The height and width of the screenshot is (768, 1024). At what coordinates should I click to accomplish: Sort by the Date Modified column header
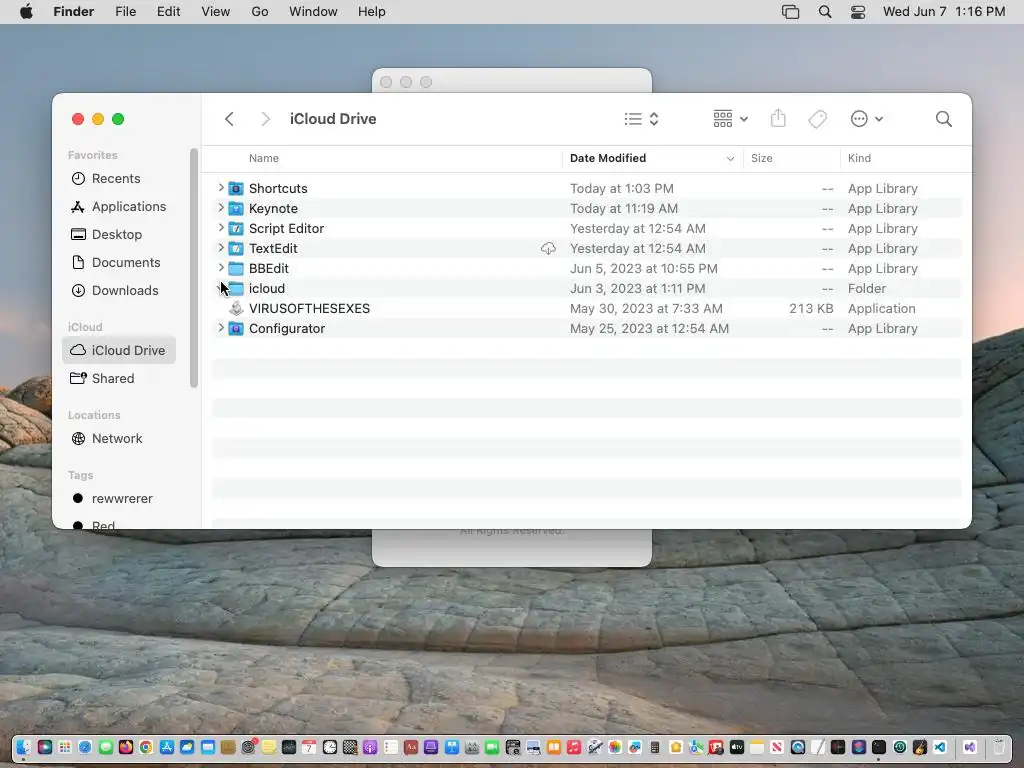[608, 158]
